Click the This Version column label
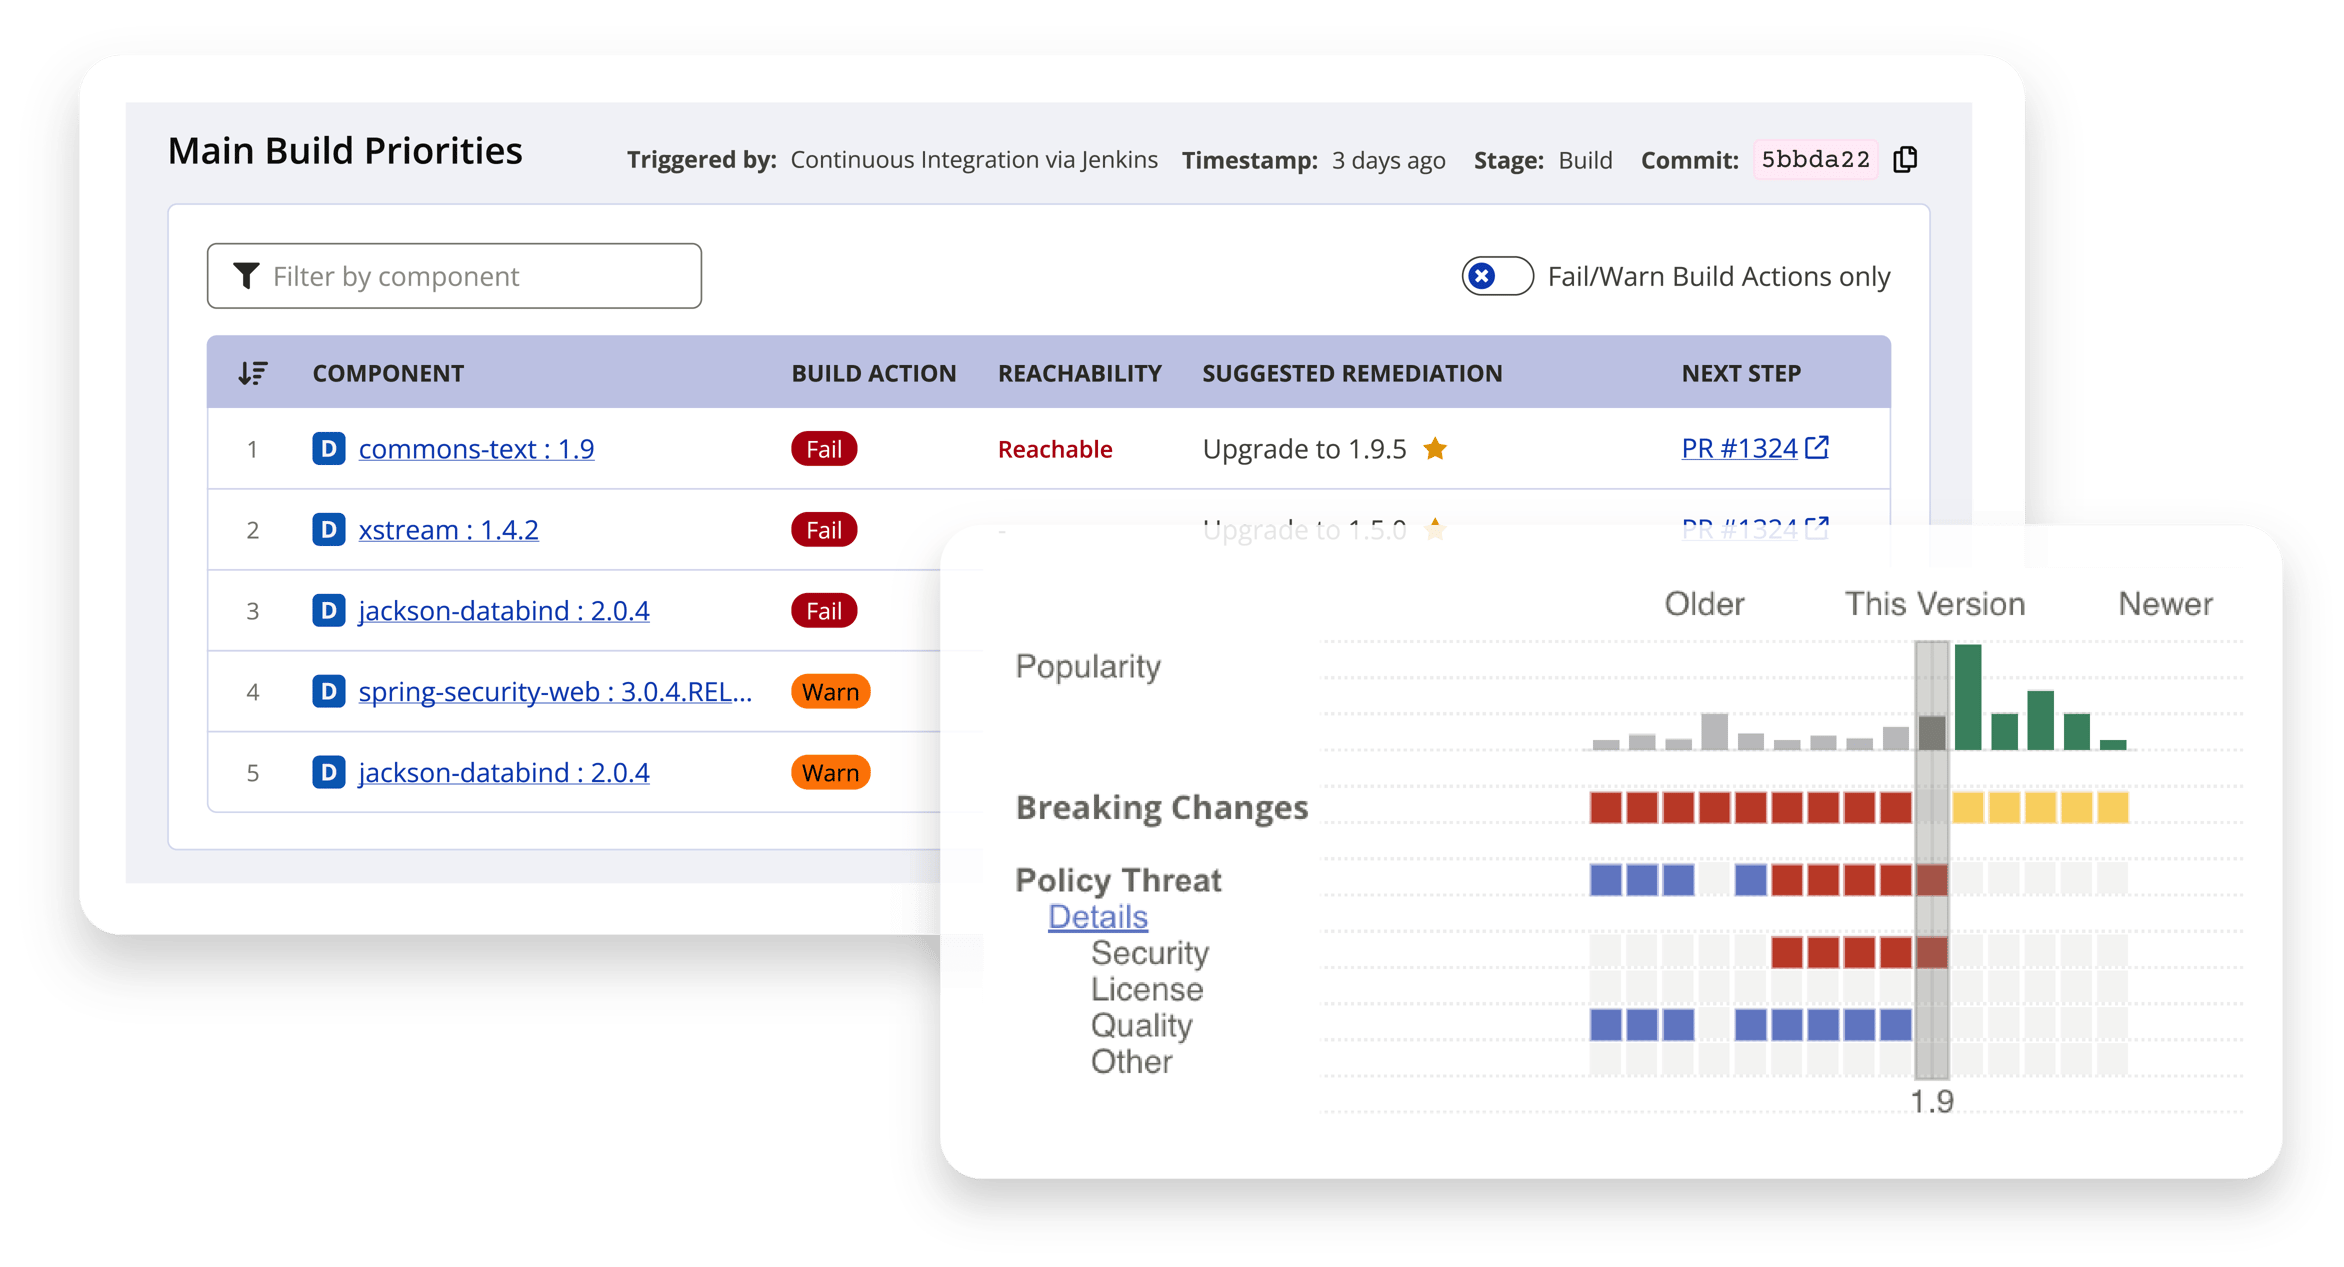 [1934, 604]
